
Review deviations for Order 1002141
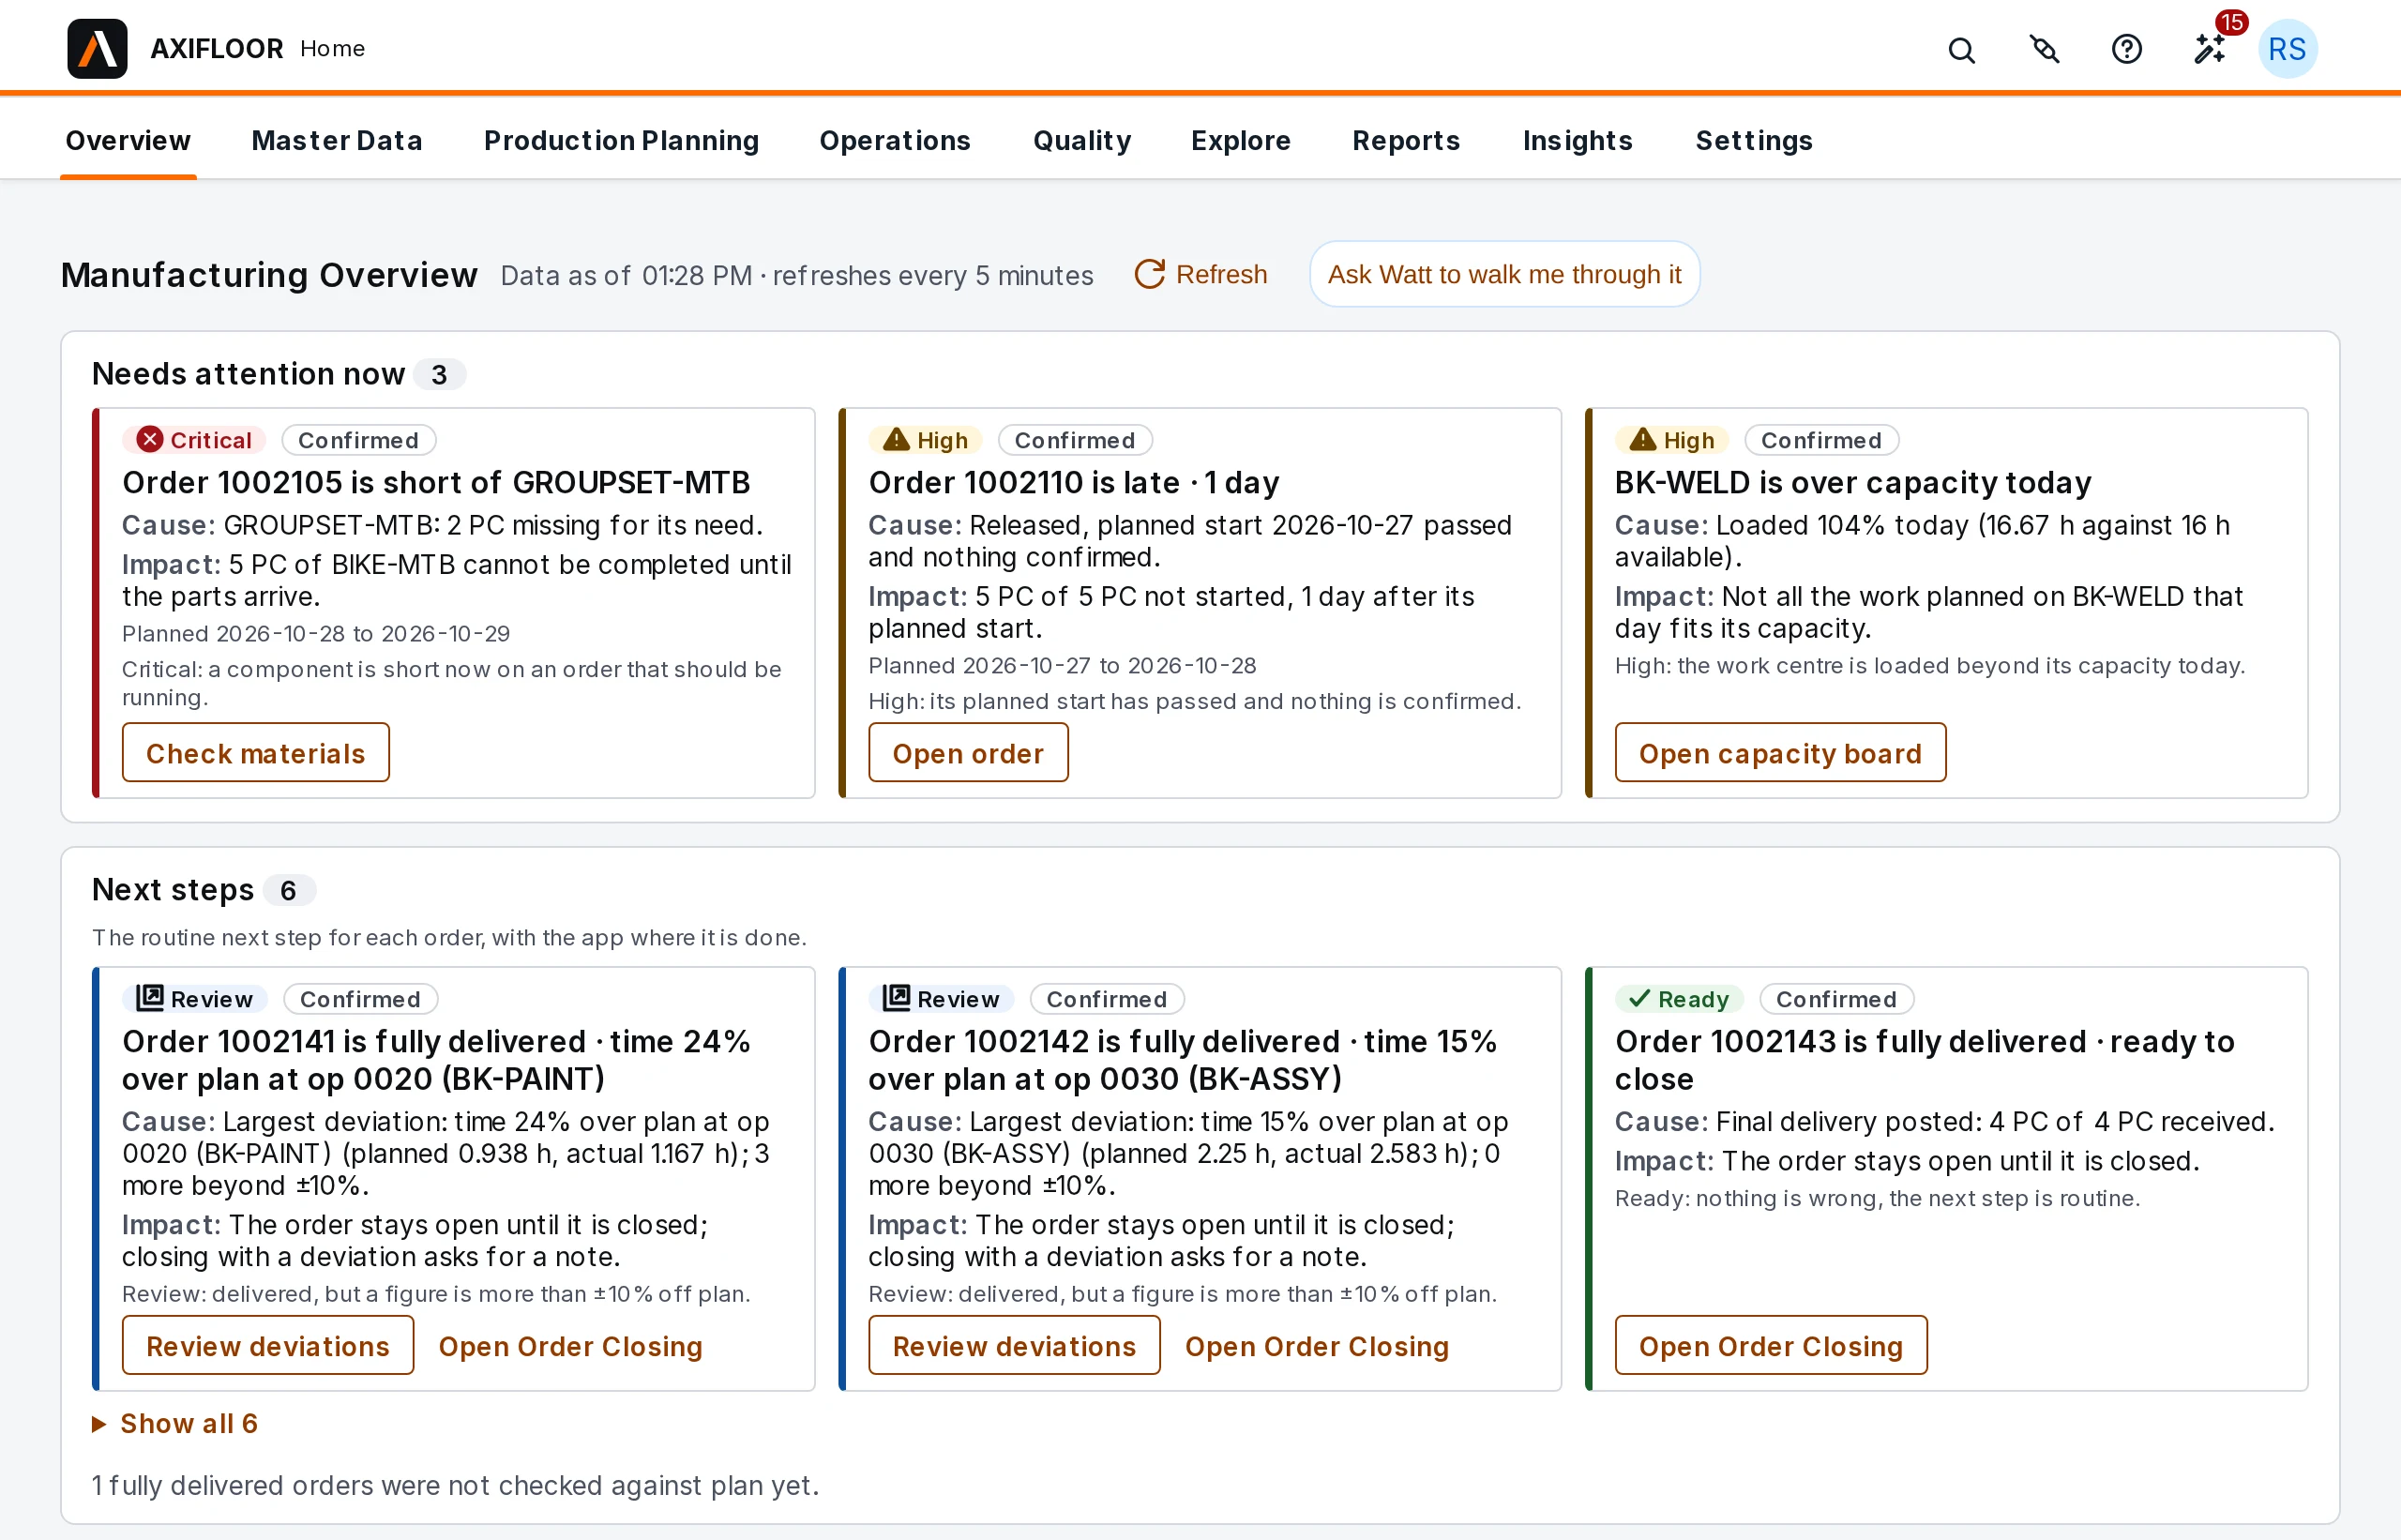point(268,1346)
